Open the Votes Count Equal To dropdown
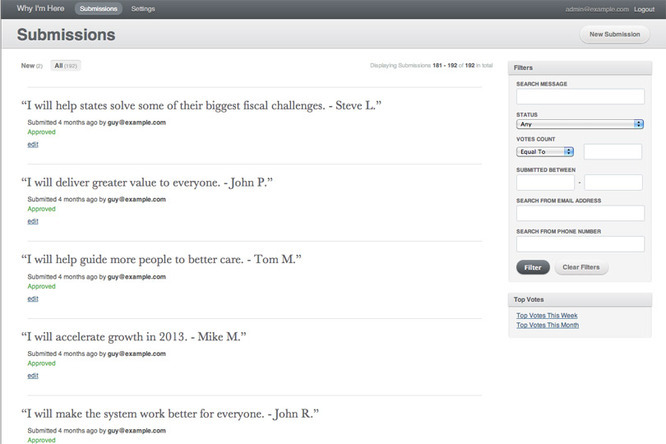 [545, 152]
